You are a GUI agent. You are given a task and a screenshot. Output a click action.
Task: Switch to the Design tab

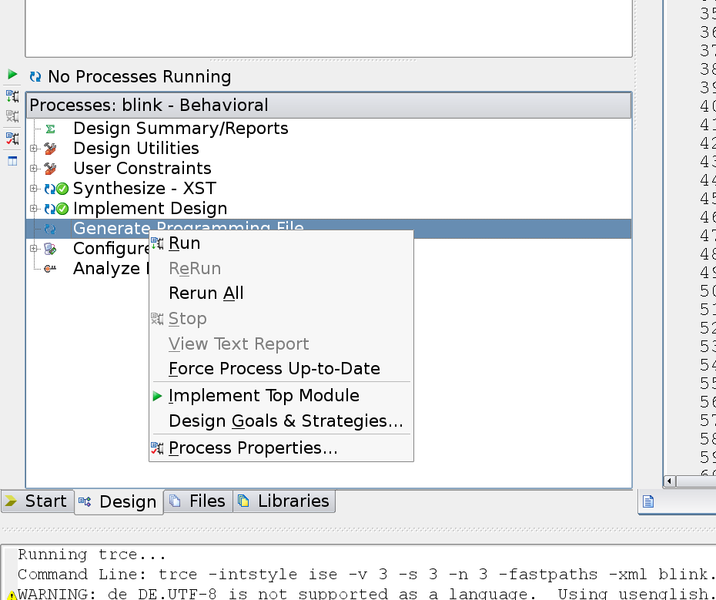tap(119, 502)
